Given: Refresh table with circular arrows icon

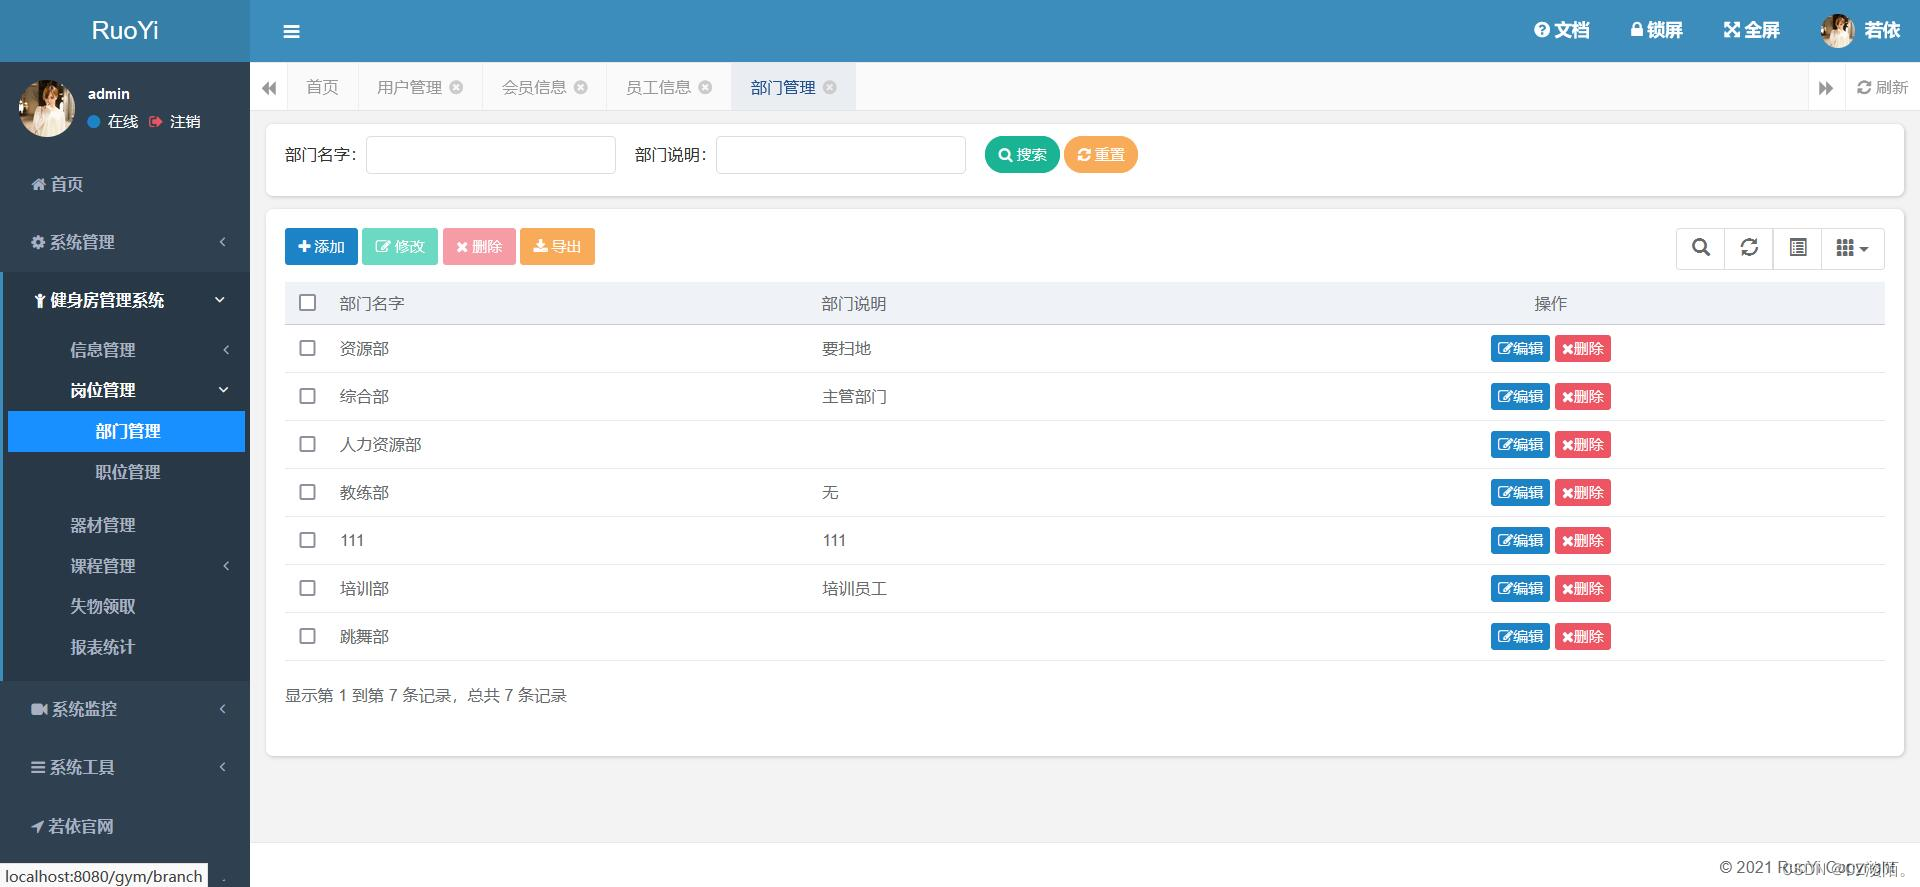Looking at the screenshot, I should point(1749,248).
